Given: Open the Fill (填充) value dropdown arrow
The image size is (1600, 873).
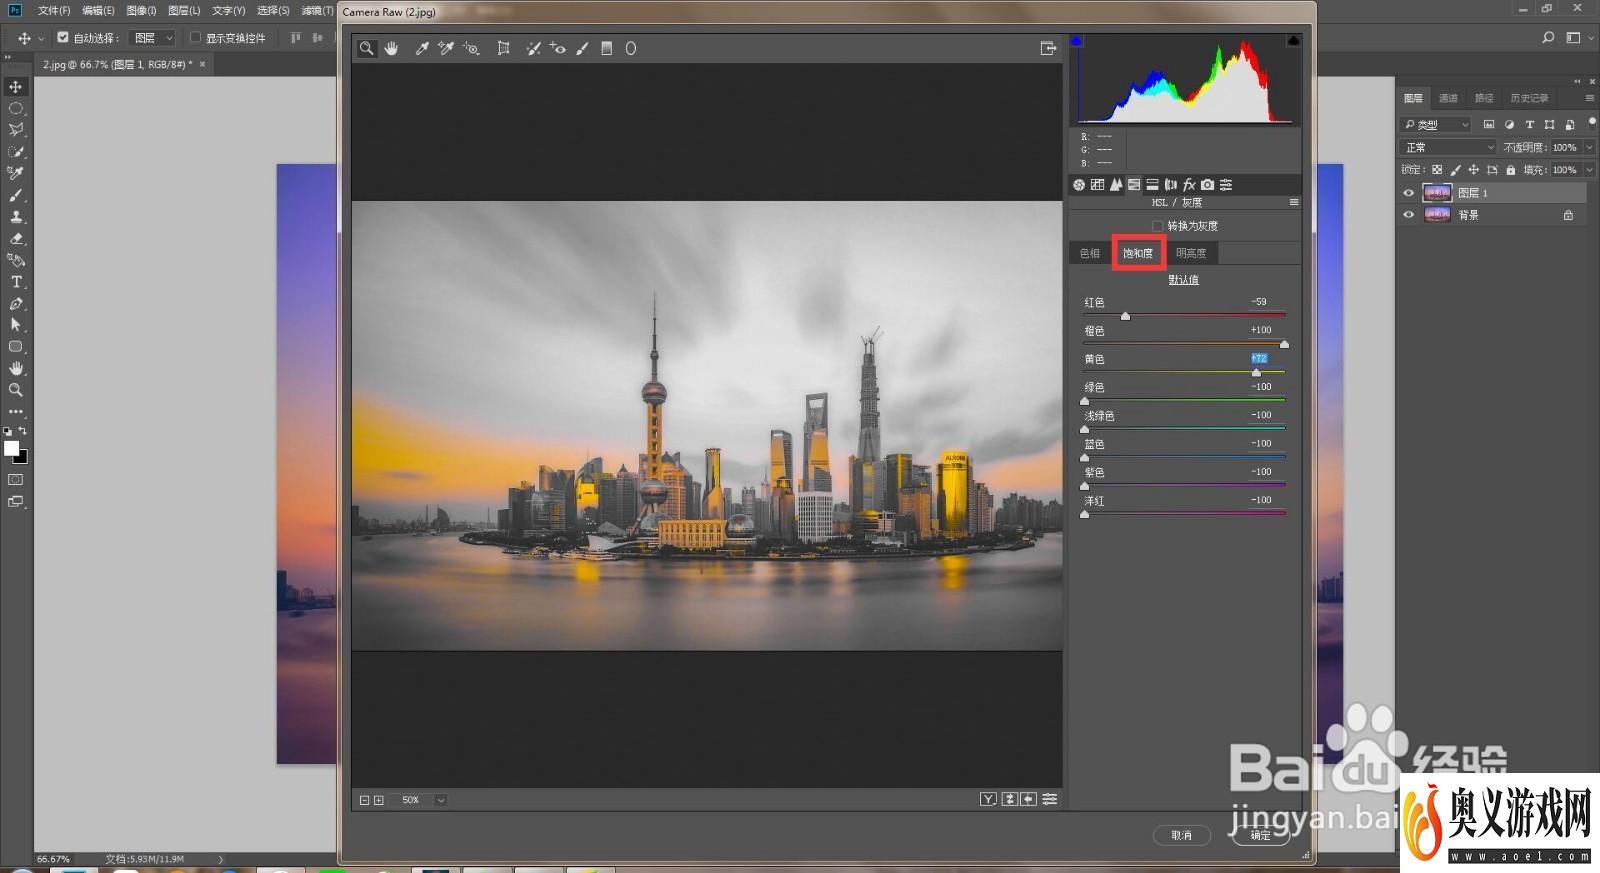Looking at the screenshot, I should pyautogui.click(x=1590, y=170).
